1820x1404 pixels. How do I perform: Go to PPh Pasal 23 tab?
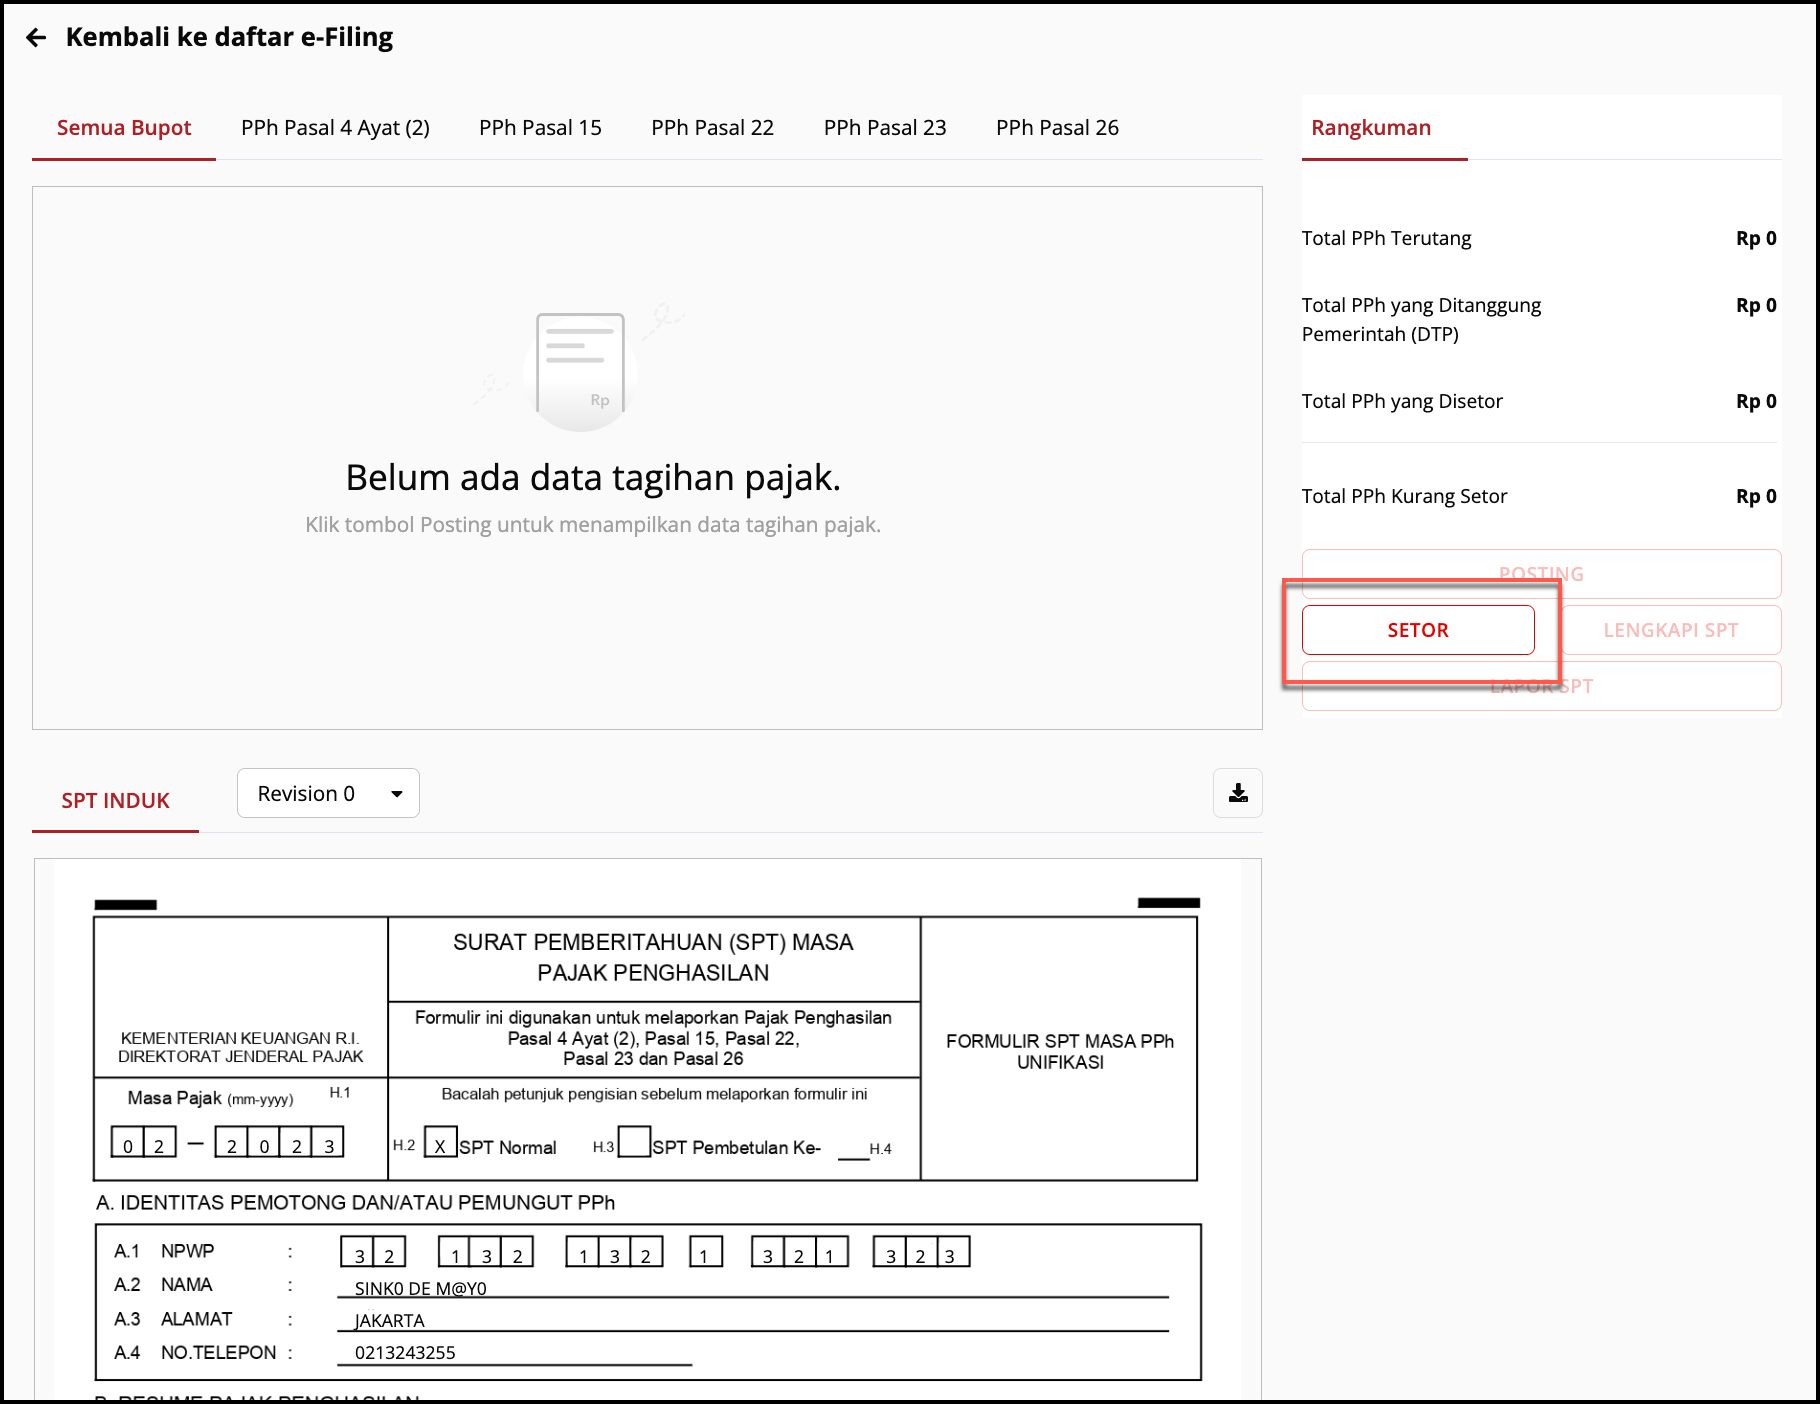(884, 128)
